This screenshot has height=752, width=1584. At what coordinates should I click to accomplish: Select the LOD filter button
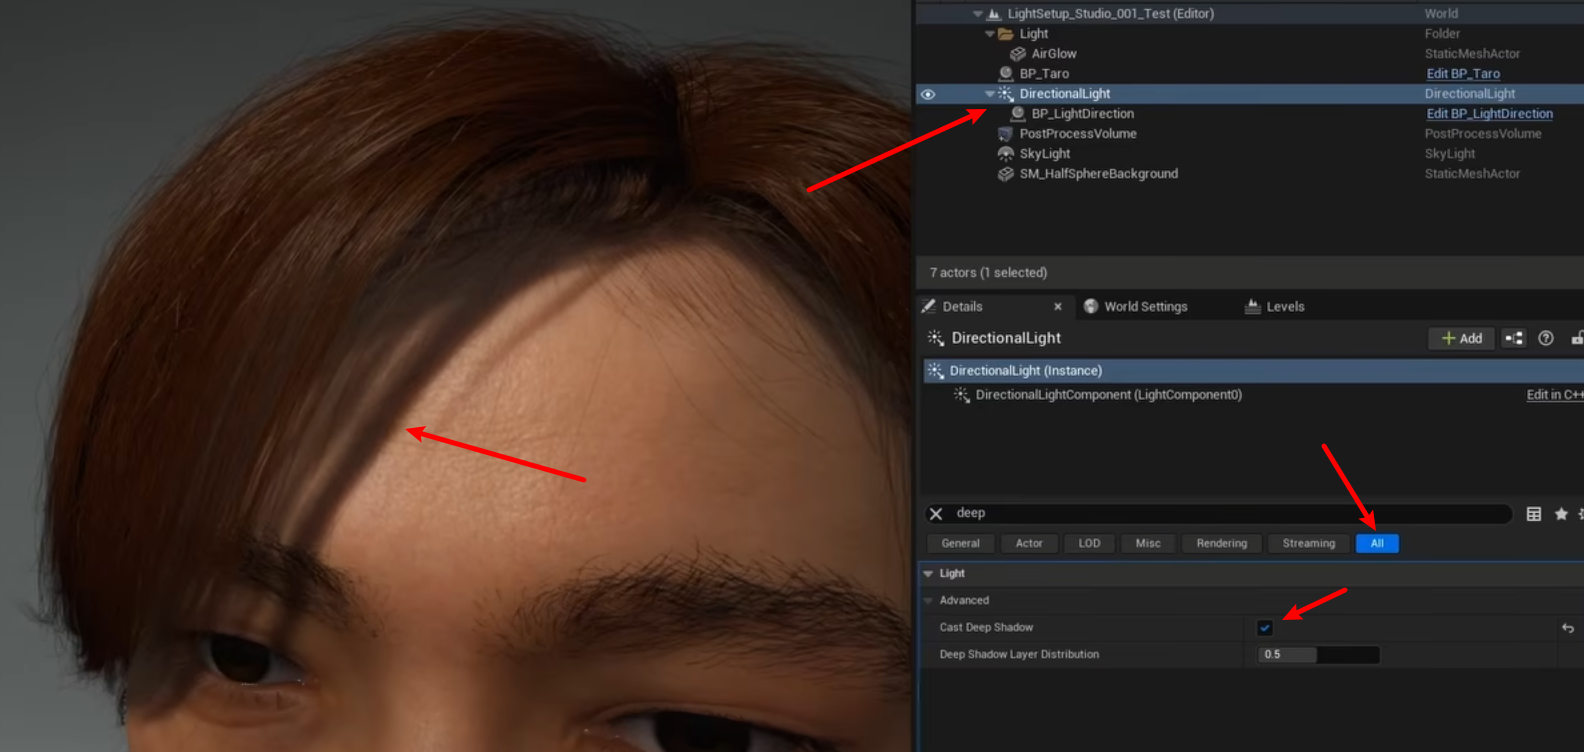point(1089,544)
